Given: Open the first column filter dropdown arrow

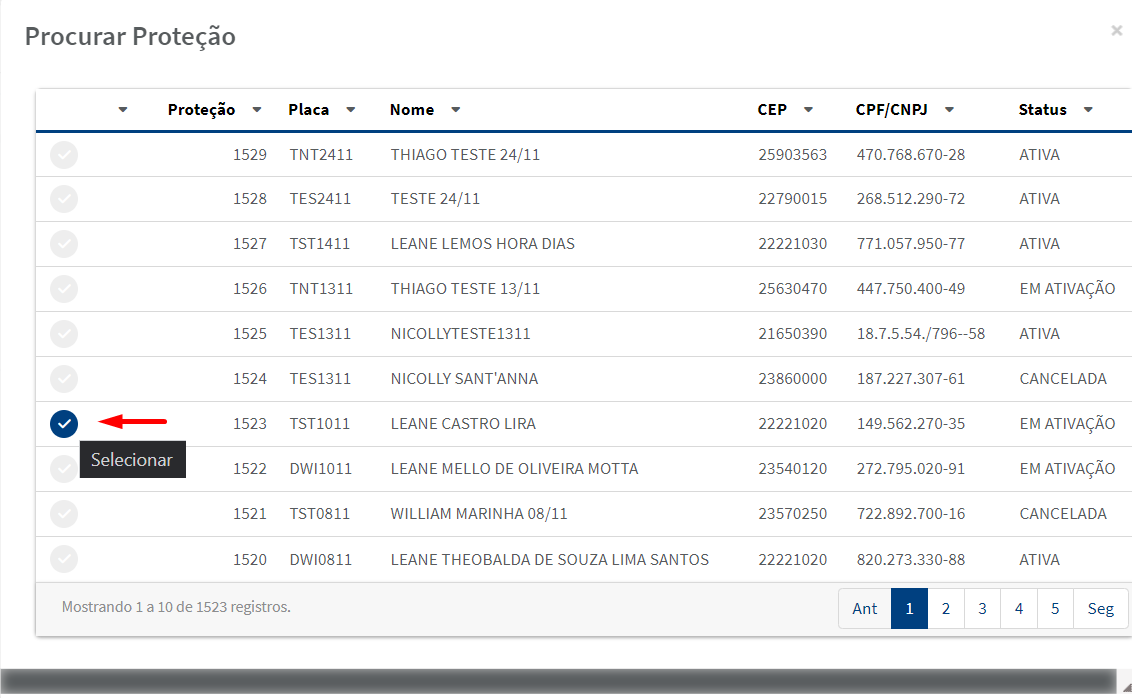Looking at the screenshot, I should pos(123,110).
